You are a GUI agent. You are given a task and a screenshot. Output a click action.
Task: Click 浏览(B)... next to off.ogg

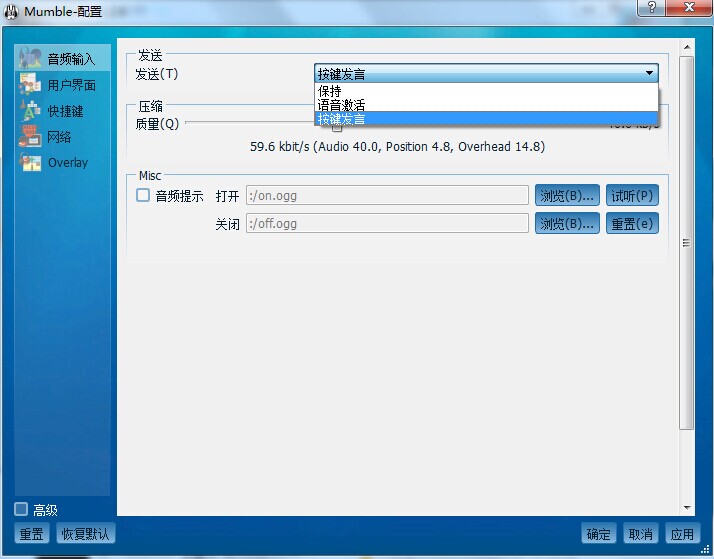coord(567,224)
